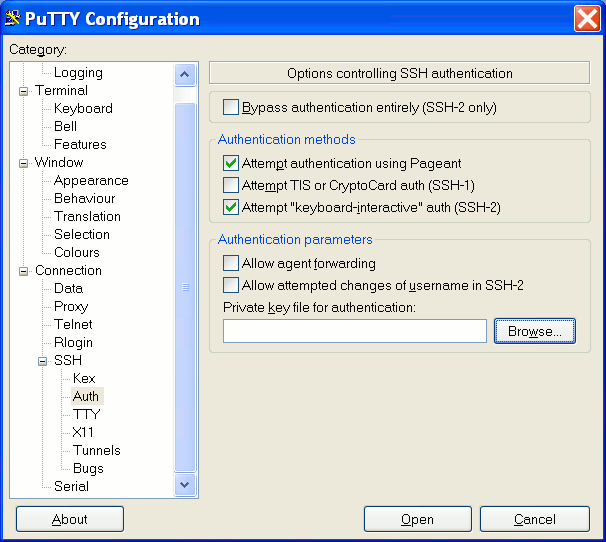Image resolution: width=606 pixels, height=542 pixels.
Task: Open X11 forwarding settings
Action: coord(83,432)
